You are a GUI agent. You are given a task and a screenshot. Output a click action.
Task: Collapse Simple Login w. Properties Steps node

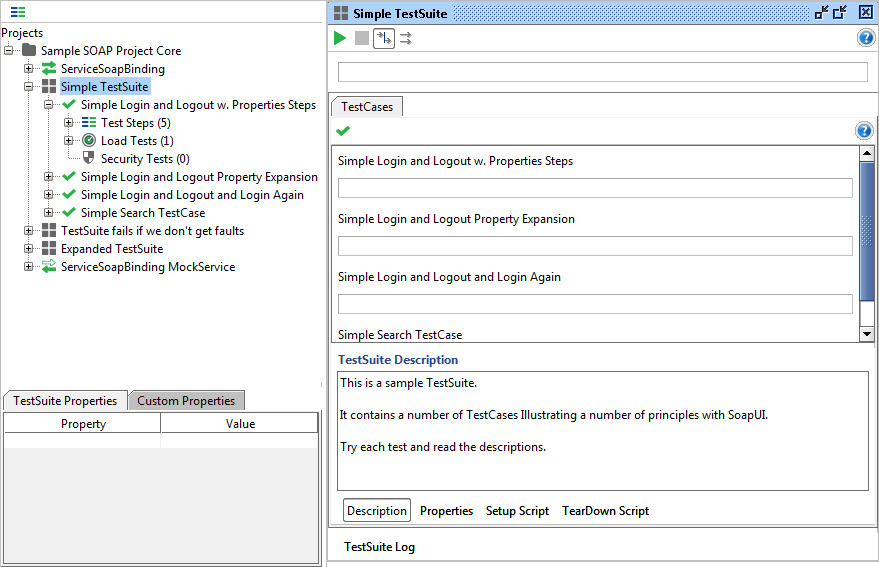point(49,104)
